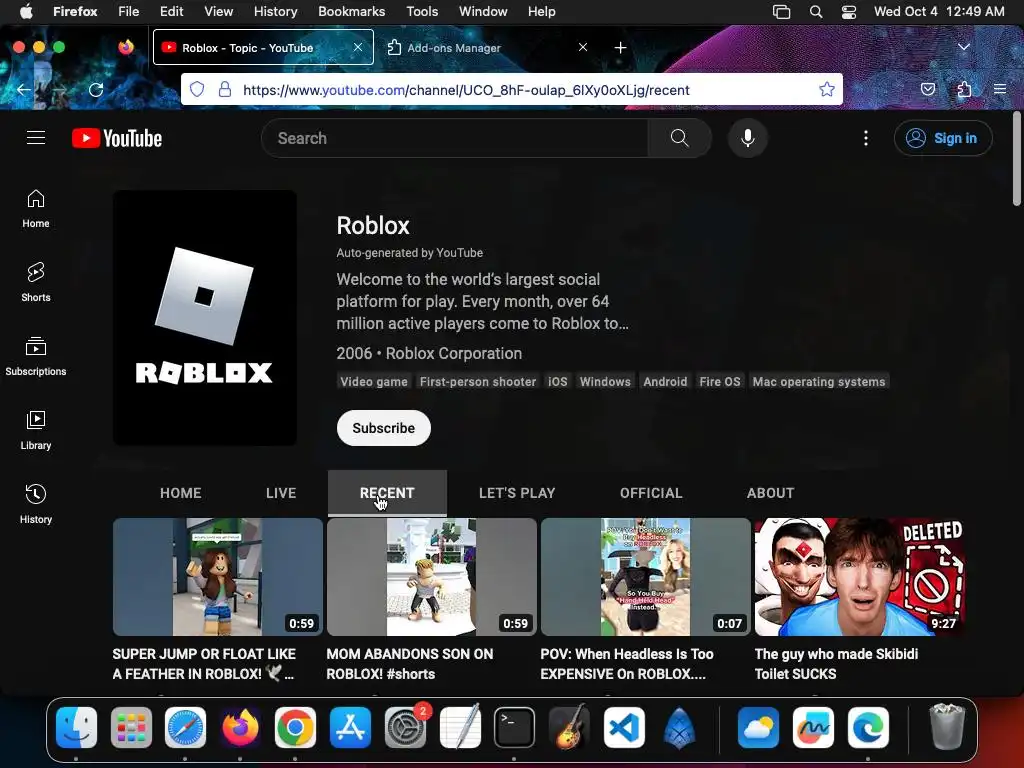Open History in sidebar
The image size is (1024, 768).
point(36,504)
